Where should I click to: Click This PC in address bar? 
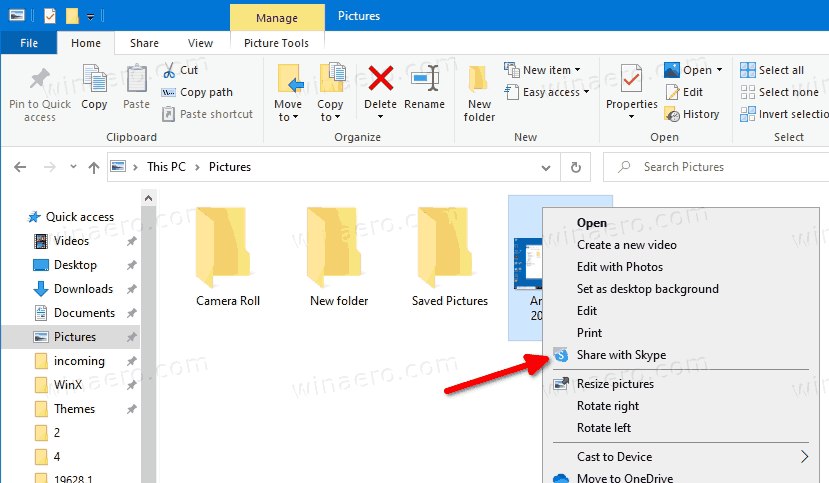167,167
